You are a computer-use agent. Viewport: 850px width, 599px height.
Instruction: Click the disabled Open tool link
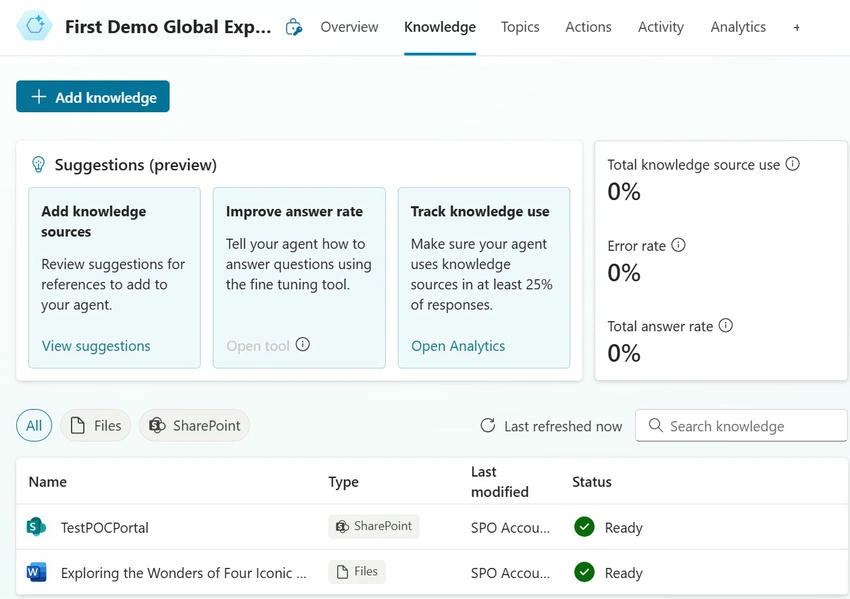[x=258, y=346]
